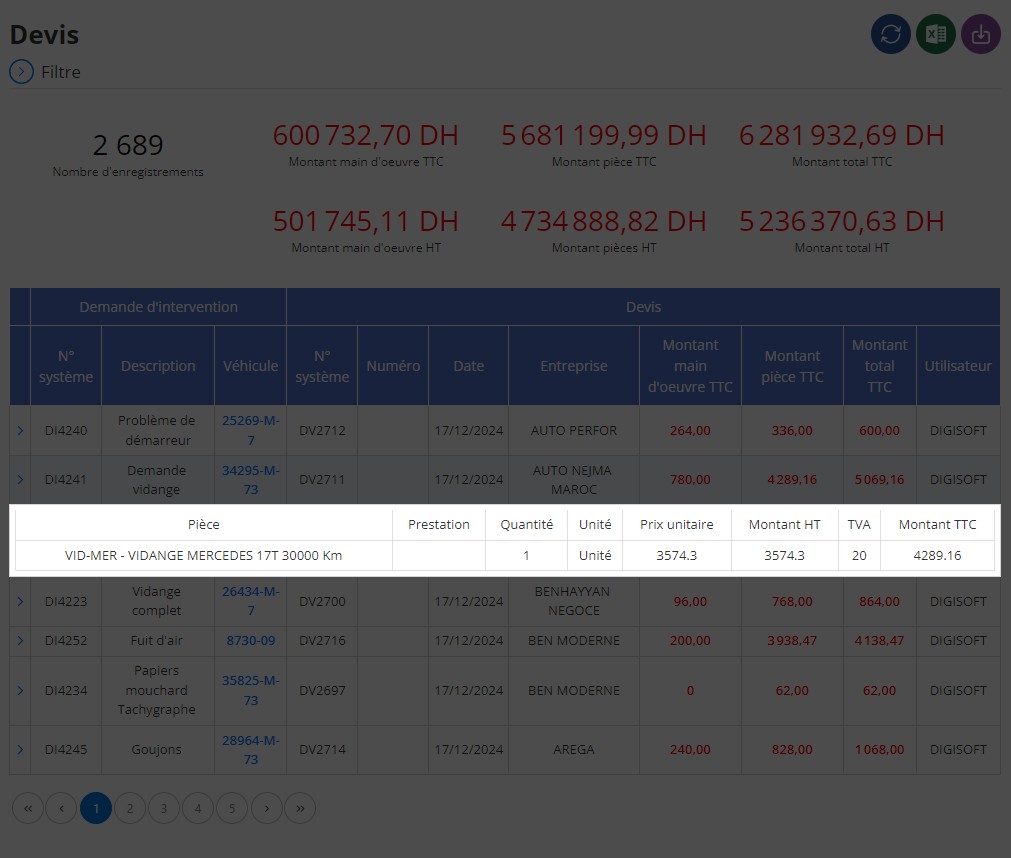Collapse row DI4241 details

20,480
